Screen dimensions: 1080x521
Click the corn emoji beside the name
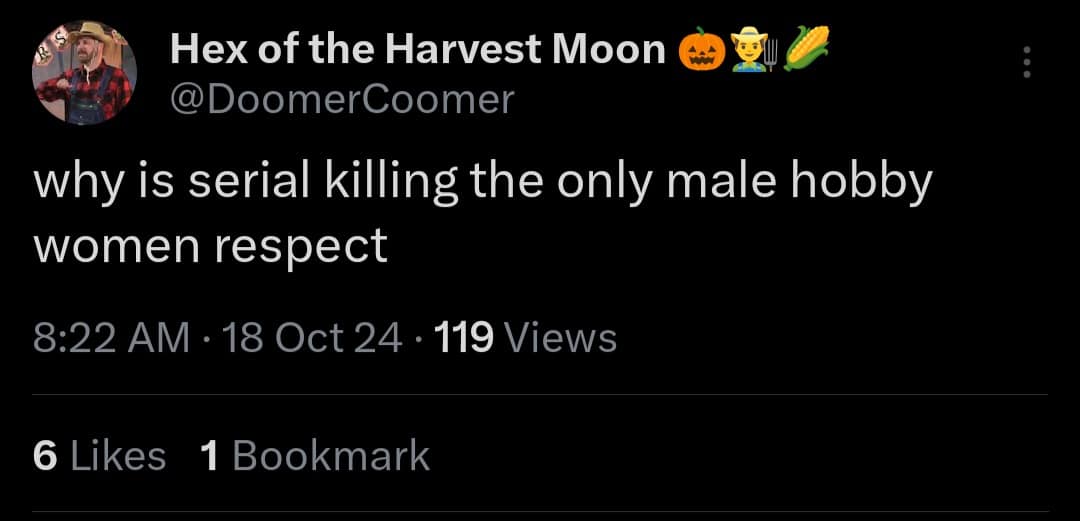pyautogui.click(x=807, y=46)
